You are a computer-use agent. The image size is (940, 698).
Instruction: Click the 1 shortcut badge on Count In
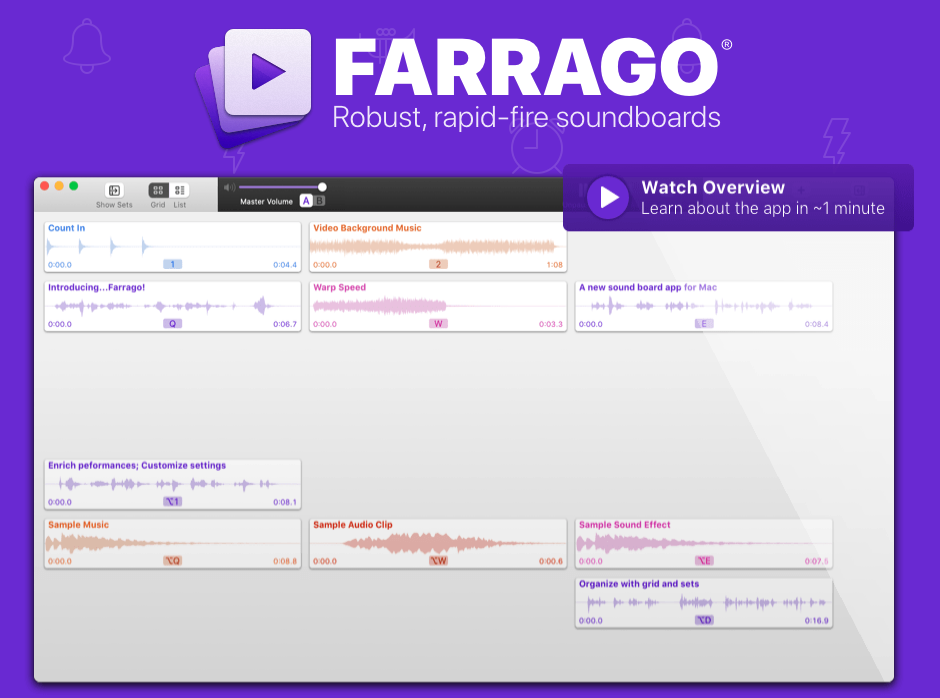pos(173,264)
